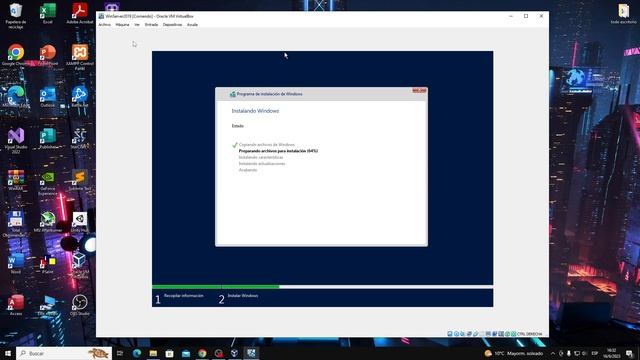640x360 pixels.
Task: Click the hard disk activity status icon in VirtualBox
Action: (x=450, y=334)
